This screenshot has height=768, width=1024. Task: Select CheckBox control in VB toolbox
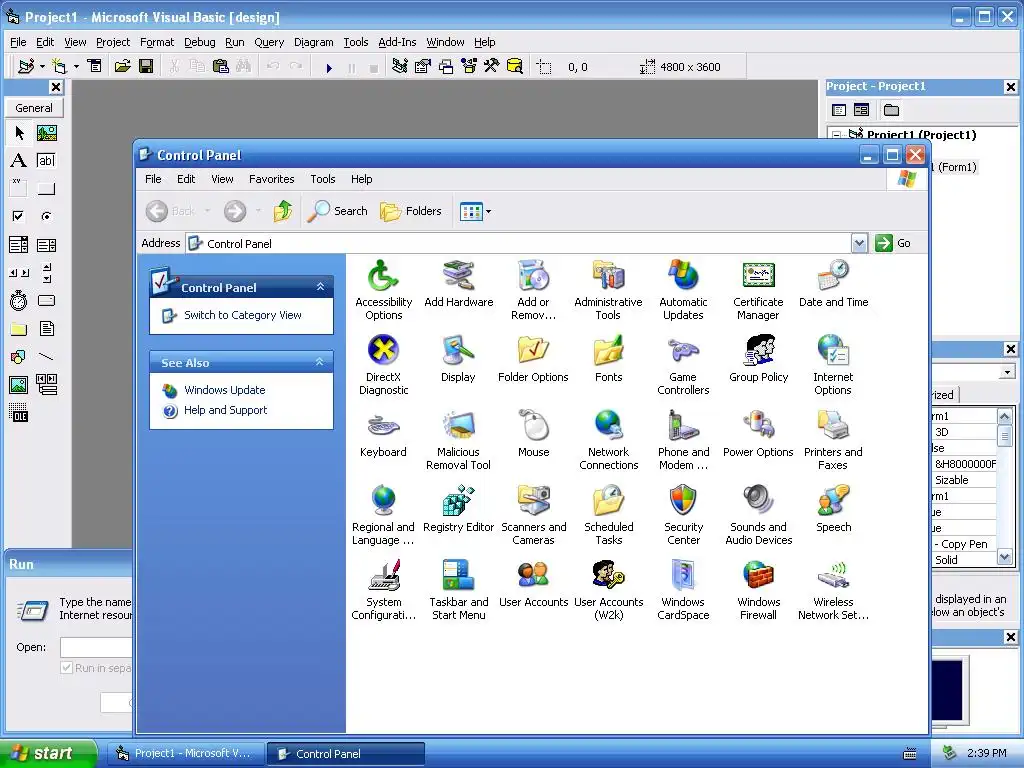coord(18,216)
